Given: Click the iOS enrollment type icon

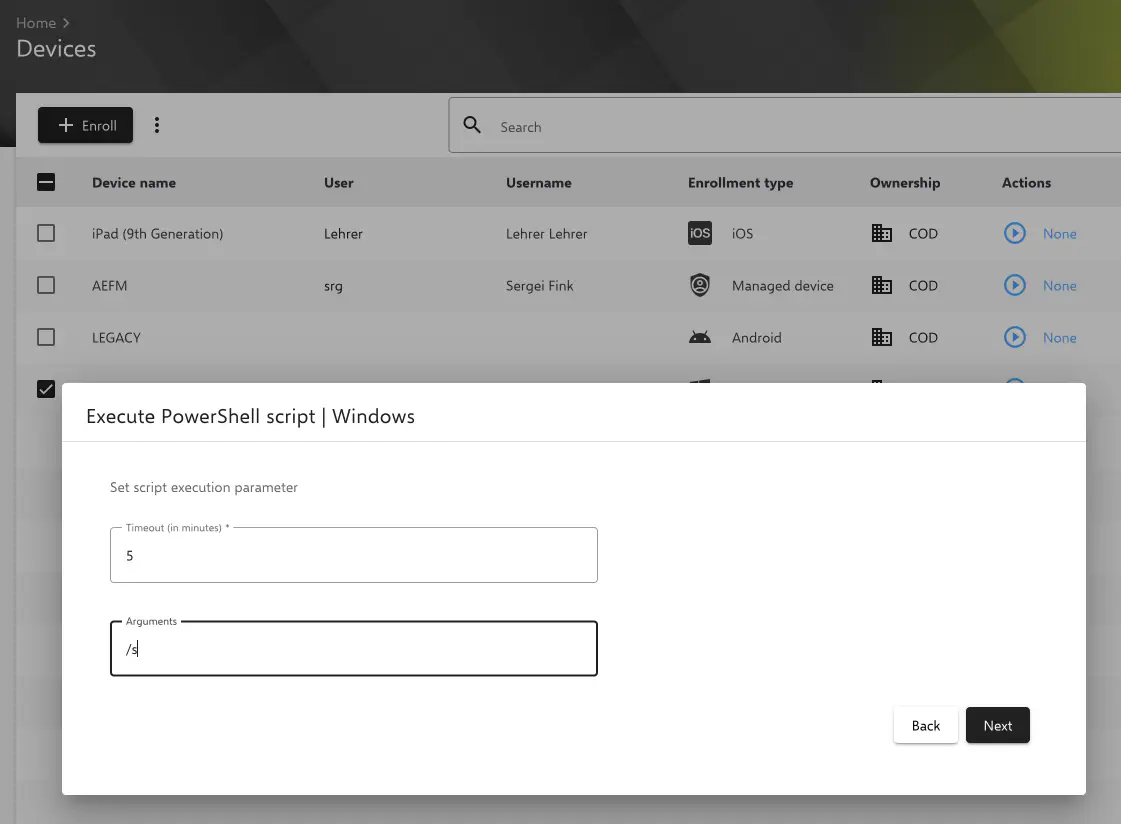Looking at the screenshot, I should coord(700,233).
